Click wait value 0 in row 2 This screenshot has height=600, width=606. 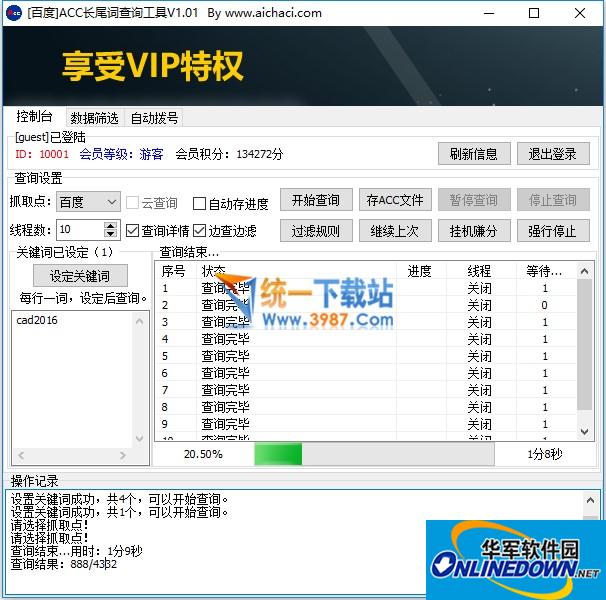[x=545, y=305]
